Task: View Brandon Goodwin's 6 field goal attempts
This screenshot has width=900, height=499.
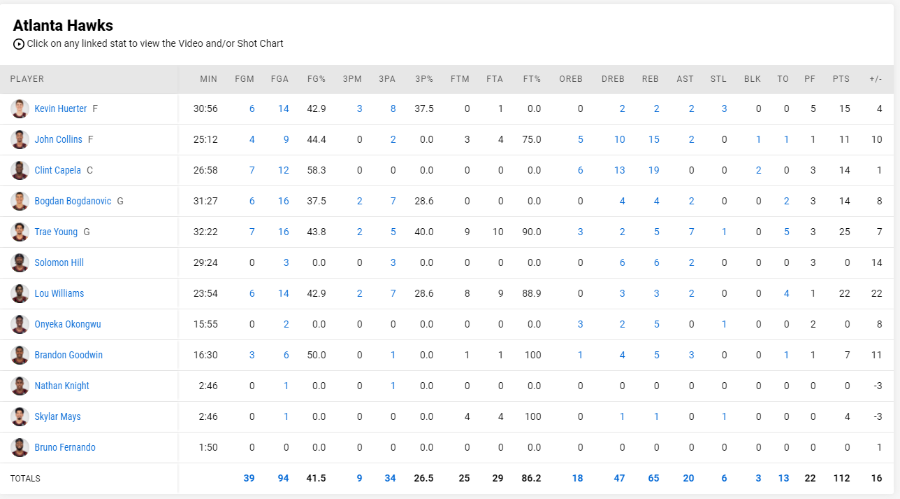Action: click(286, 355)
